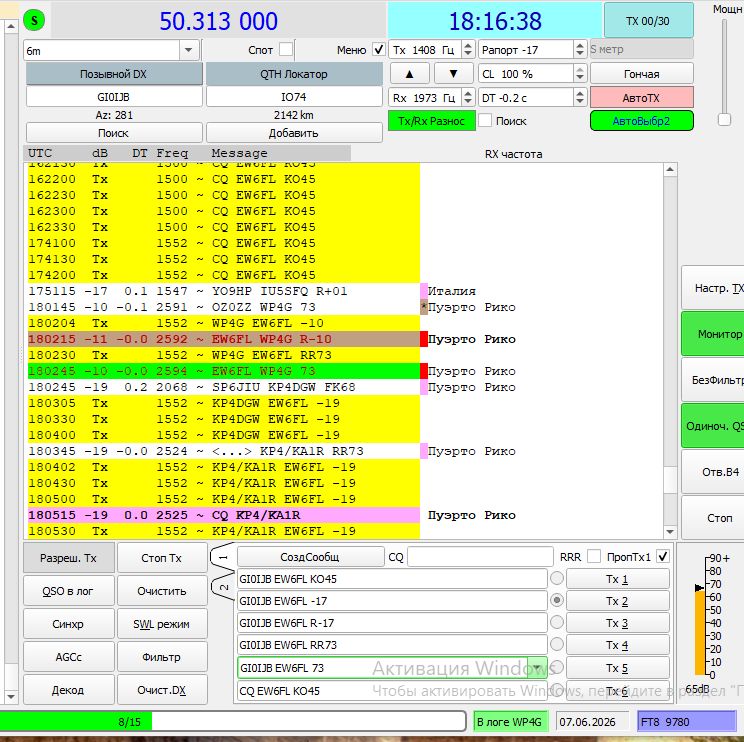Click the green S status indicator

[x=34, y=20]
